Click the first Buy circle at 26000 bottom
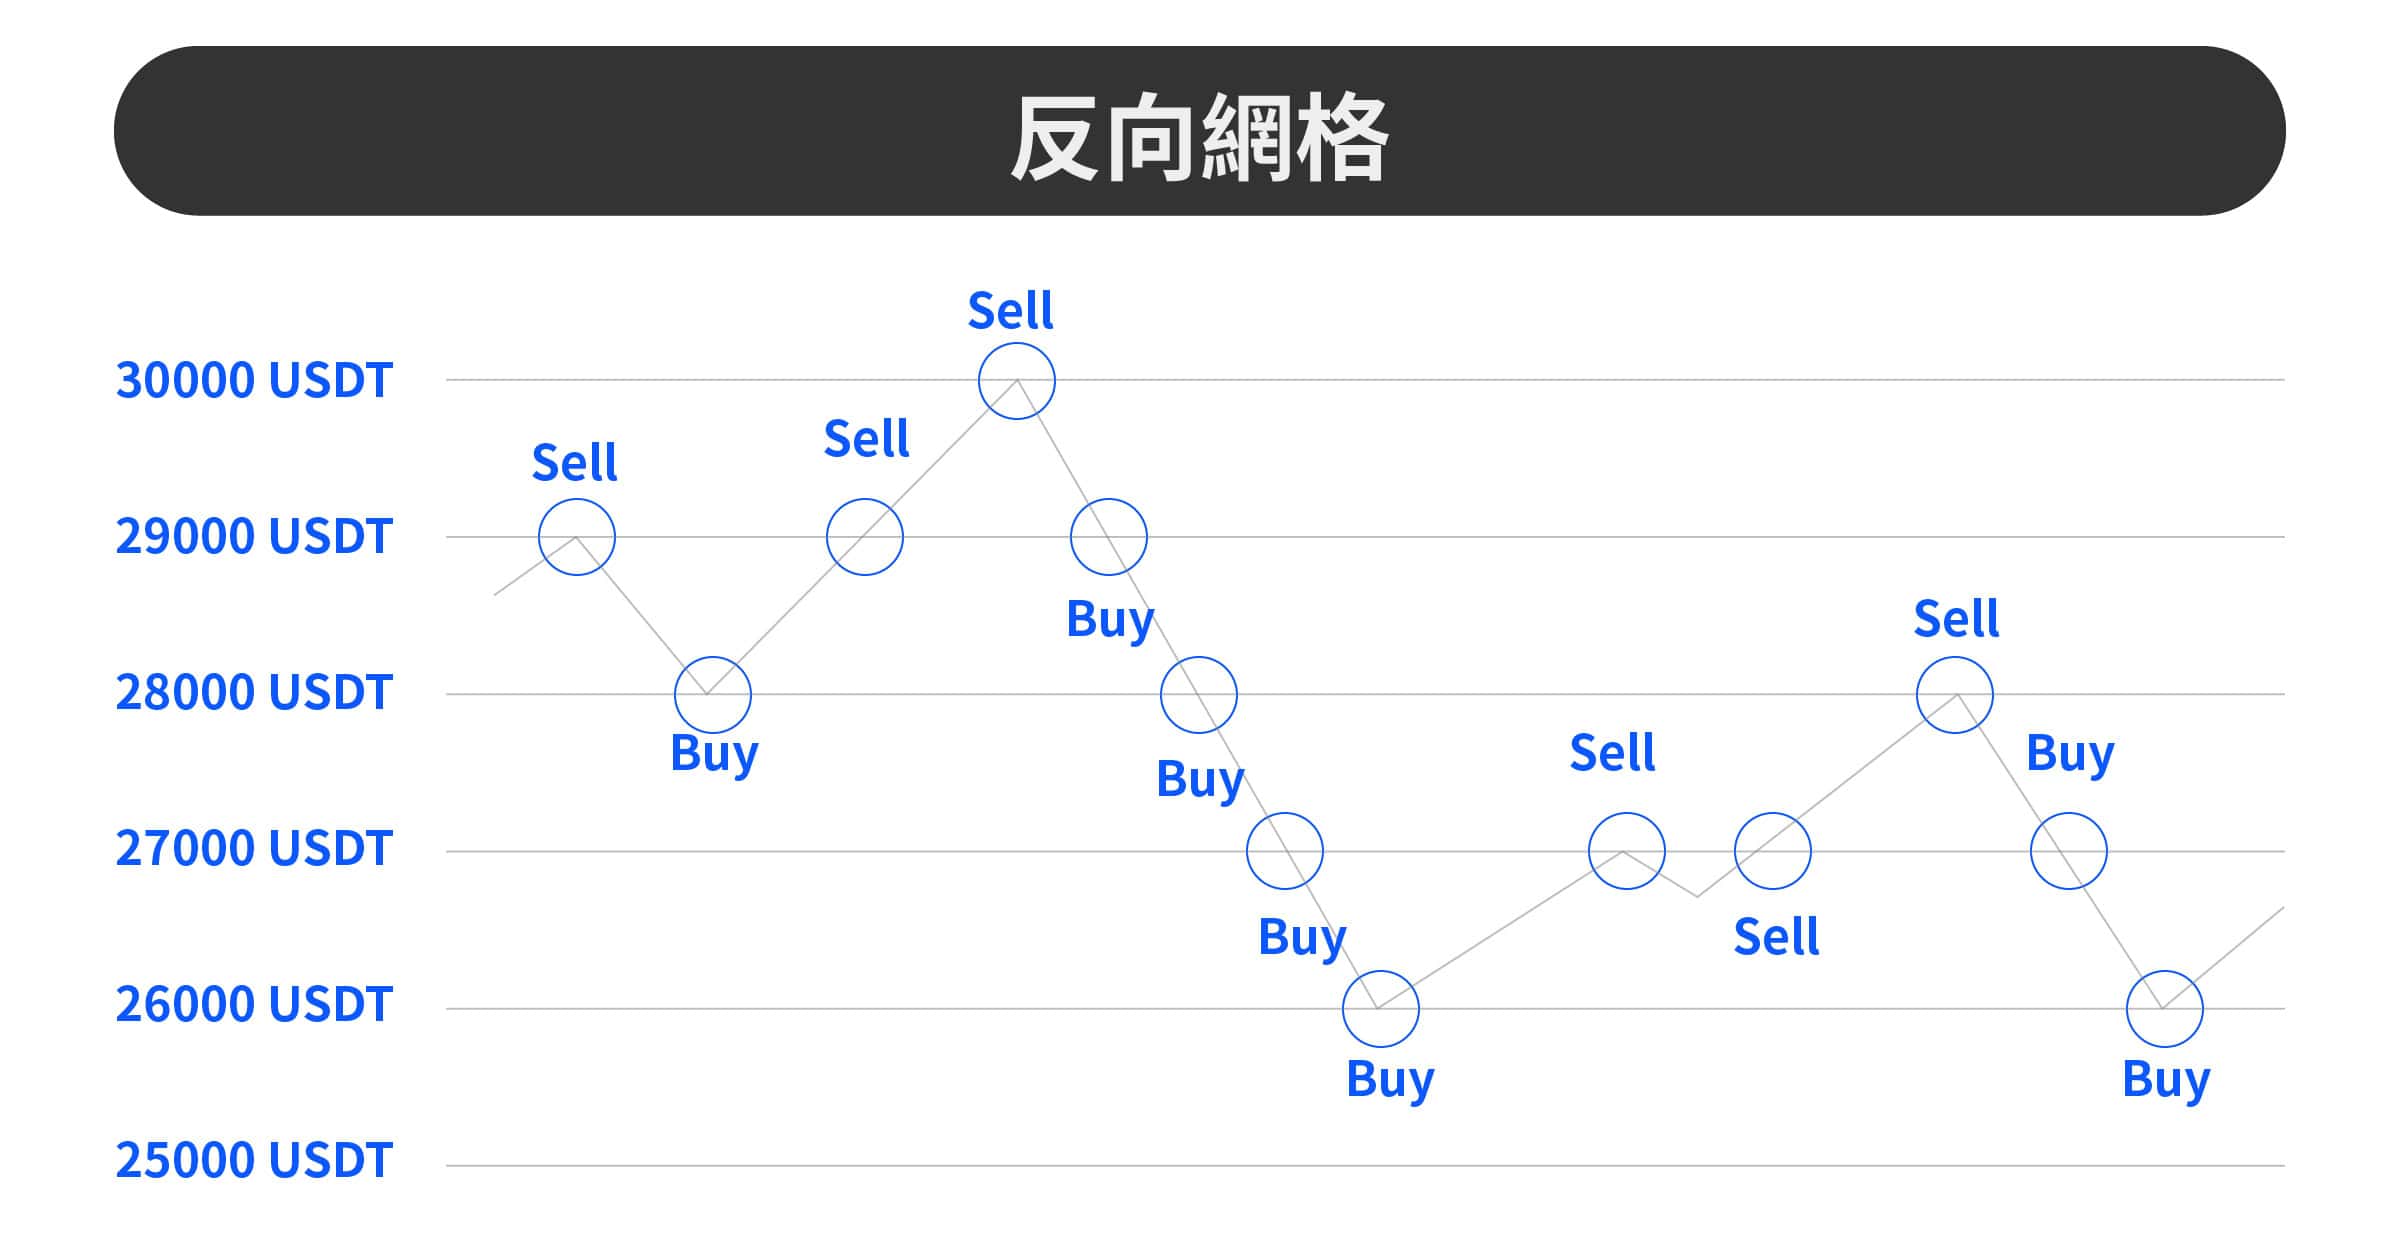The image size is (2400, 1256). [x=1381, y=1009]
